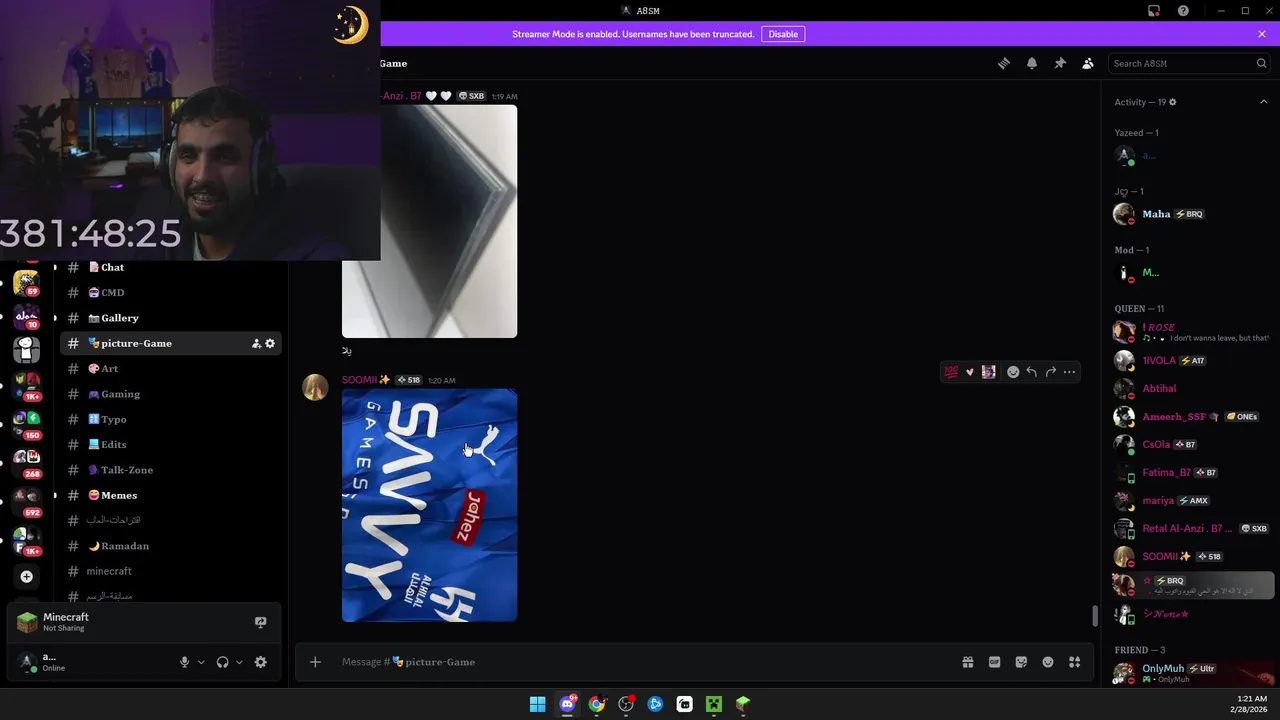Open More options for the message
Screen dimensions: 1280x720
[x=1069, y=372]
